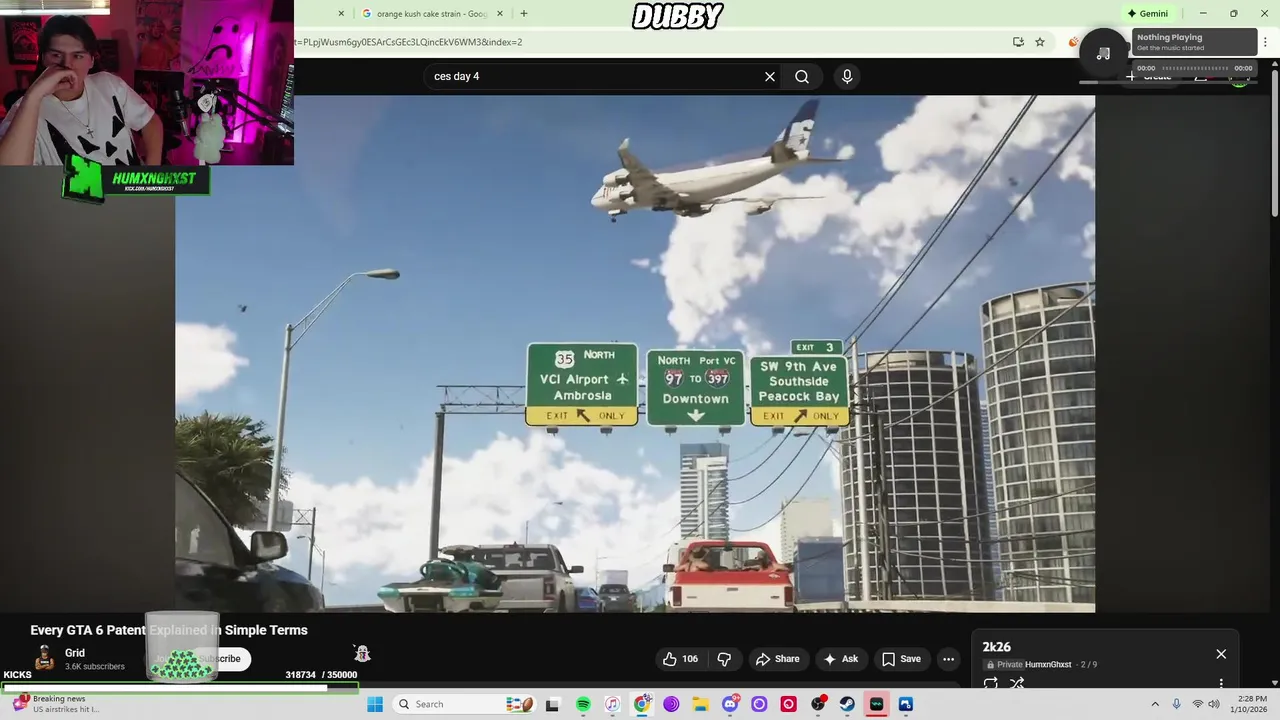
Task: Click the Nothing Playing widget title
Action: click(1169, 38)
